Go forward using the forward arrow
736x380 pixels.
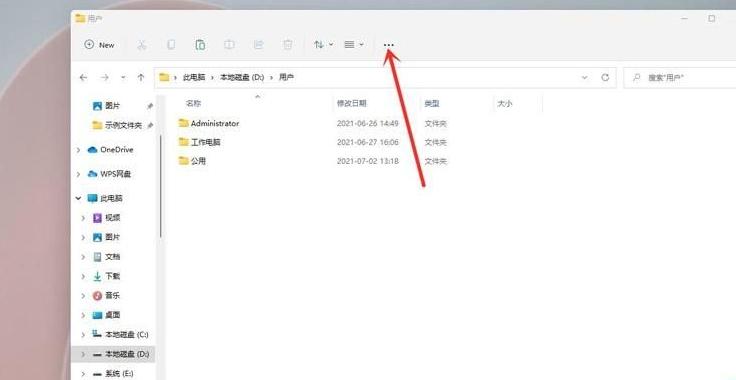pyautogui.click(x=105, y=77)
